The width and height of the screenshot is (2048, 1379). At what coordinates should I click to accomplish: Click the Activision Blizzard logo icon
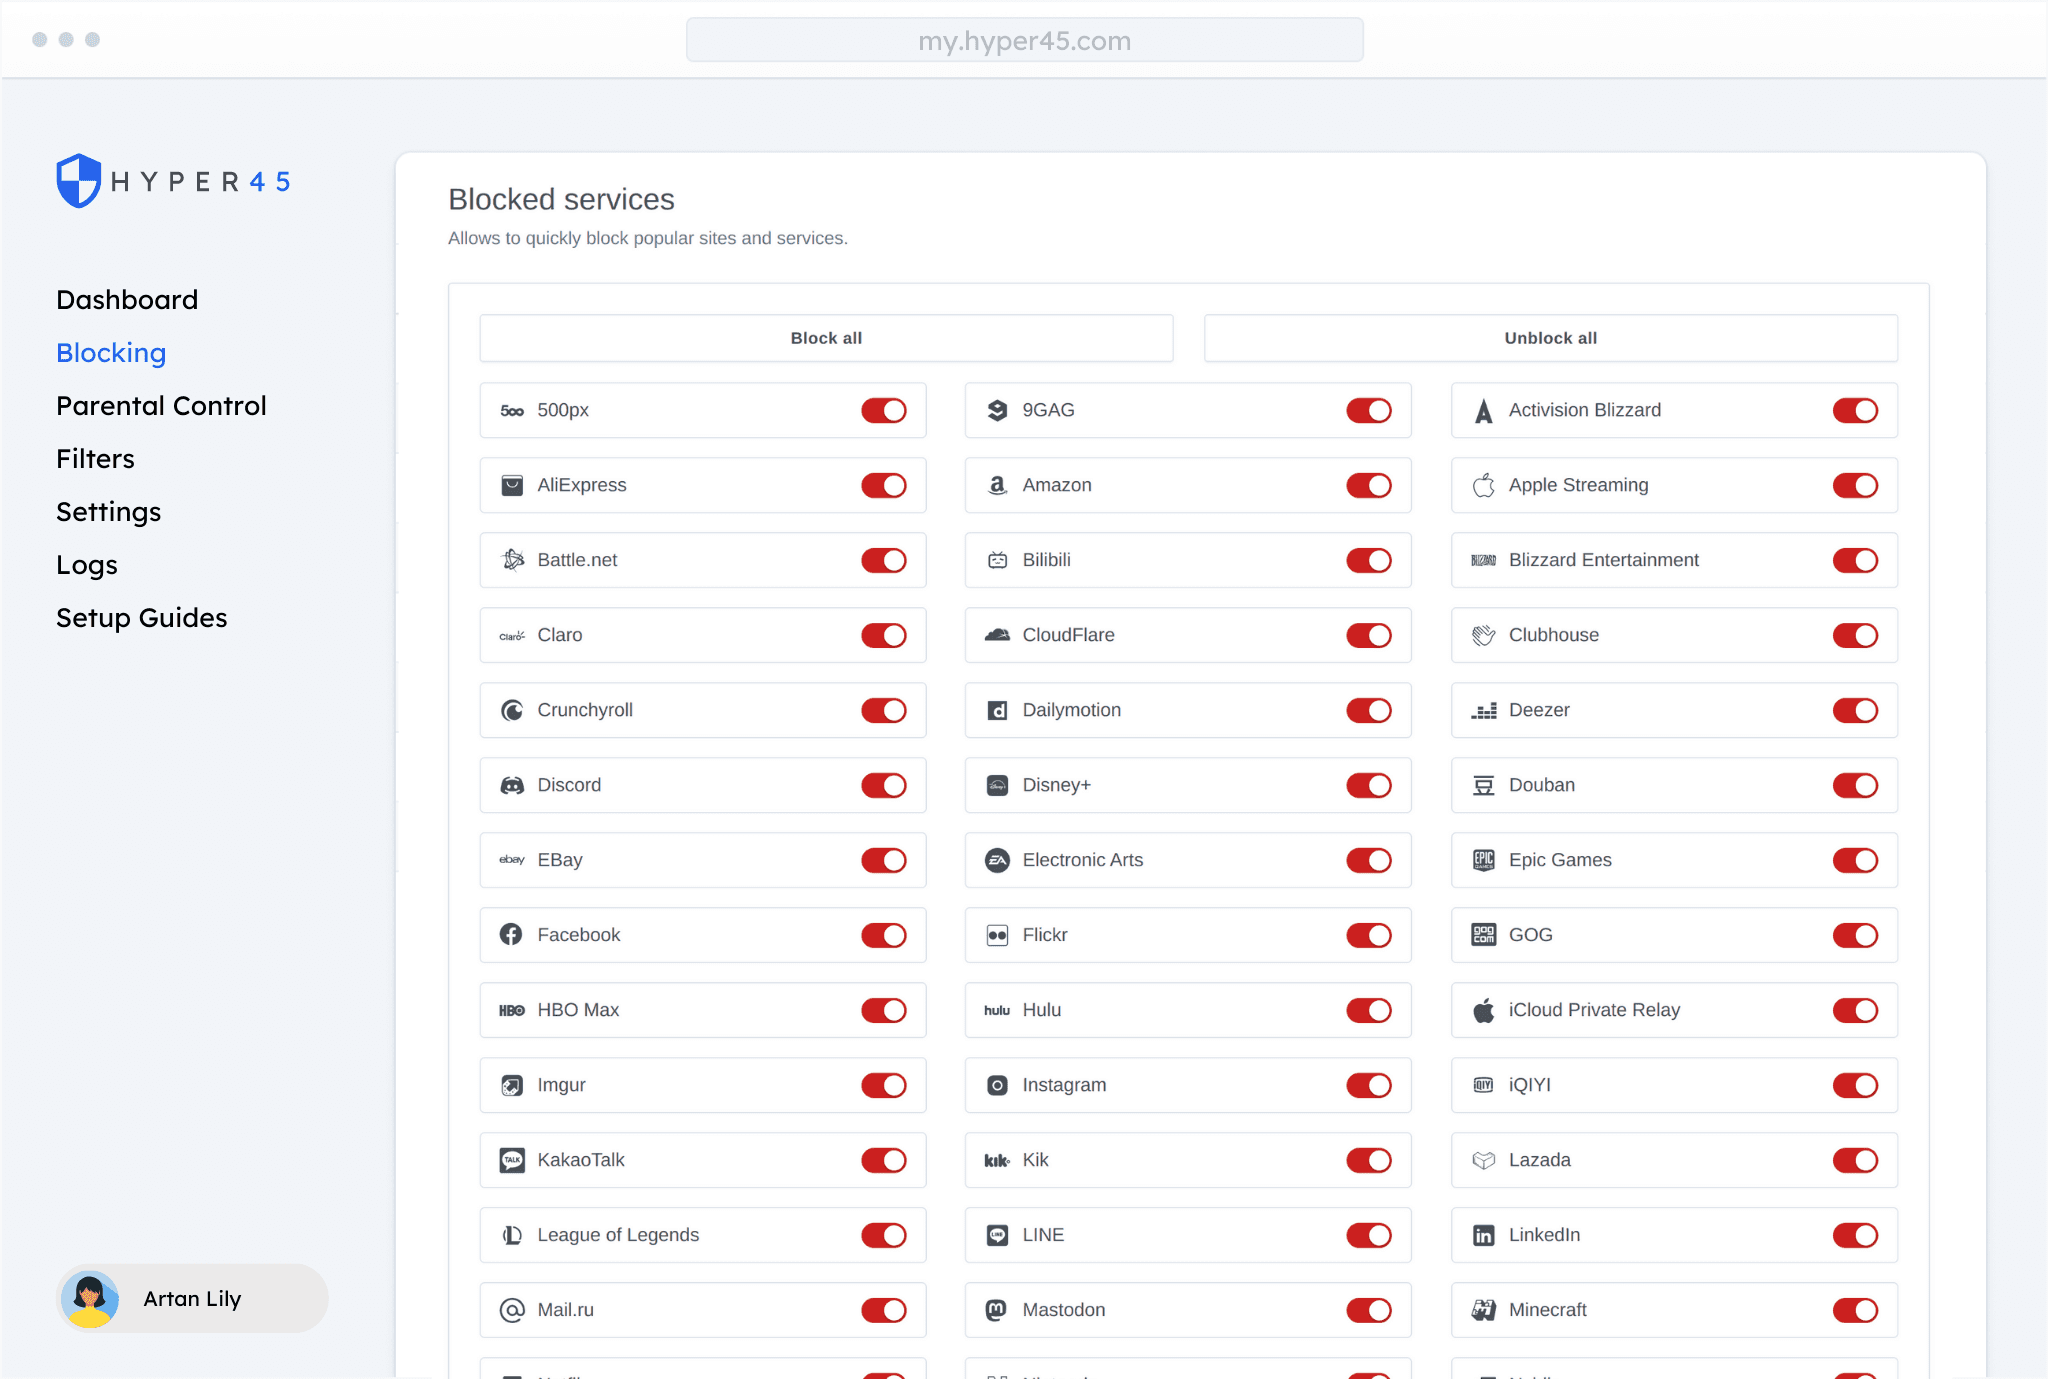[1484, 410]
